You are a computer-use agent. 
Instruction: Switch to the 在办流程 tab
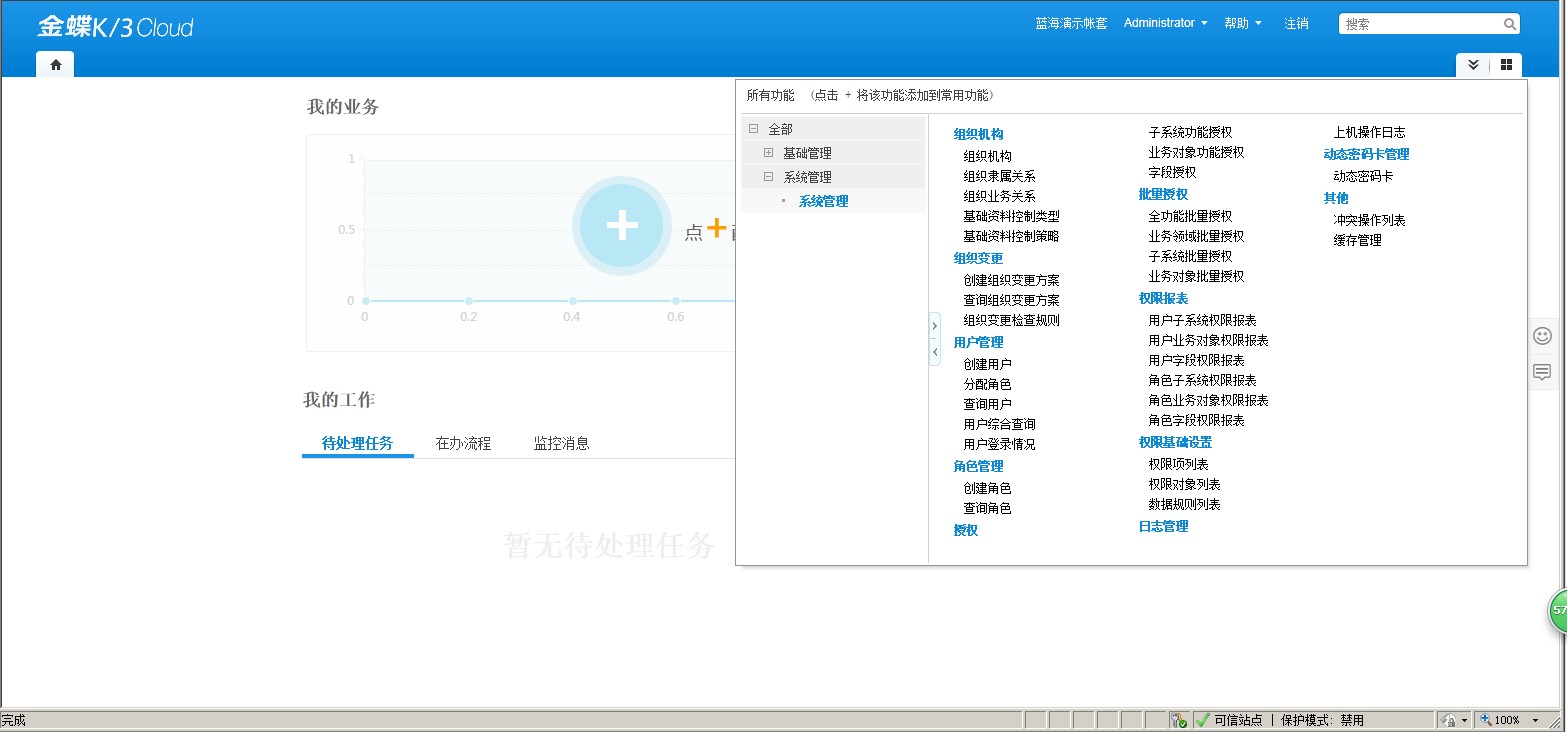tap(463, 443)
